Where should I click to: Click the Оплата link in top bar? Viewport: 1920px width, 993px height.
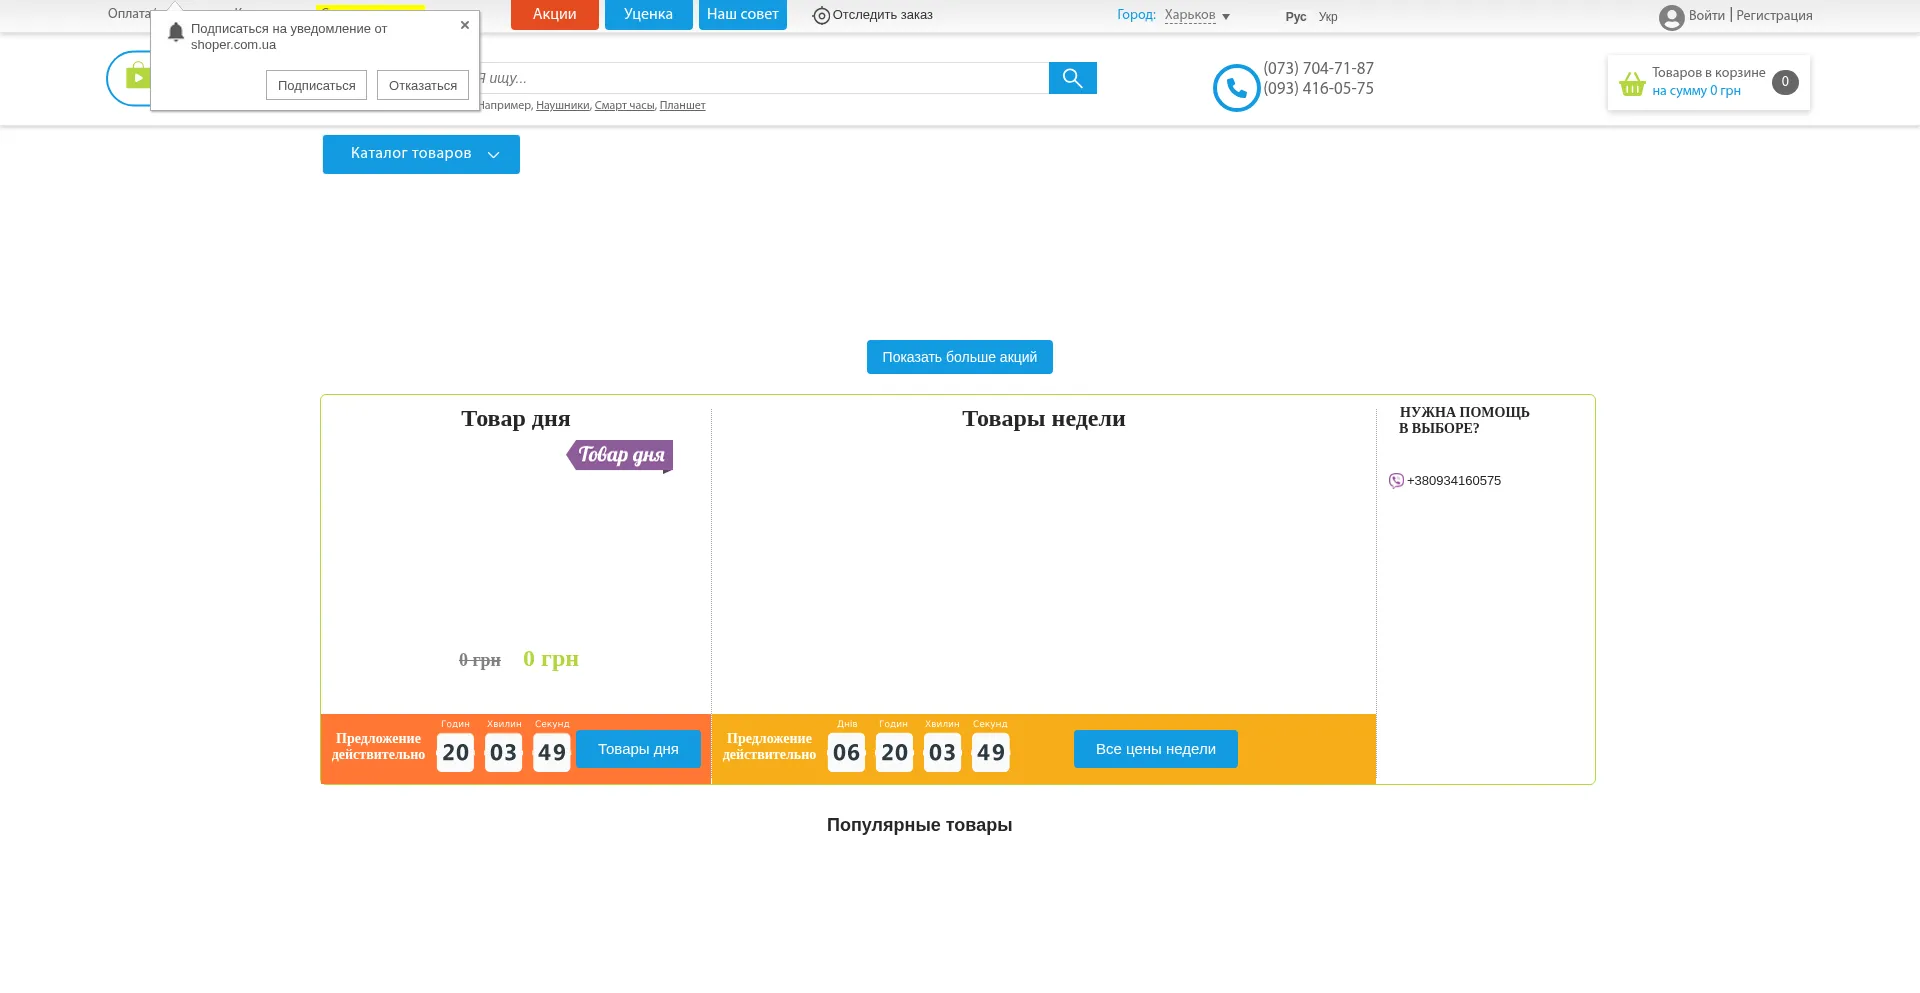pyautogui.click(x=130, y=14)
